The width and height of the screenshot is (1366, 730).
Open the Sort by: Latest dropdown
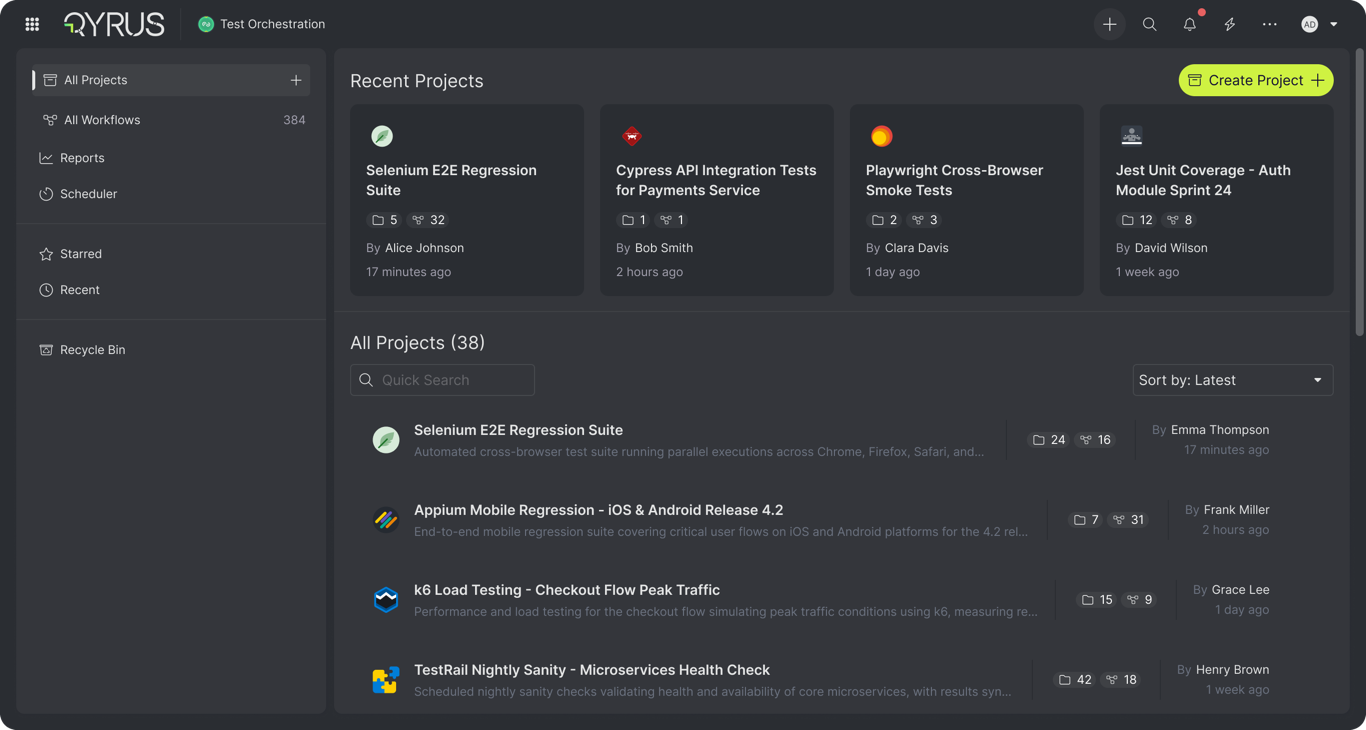point(1233,380)
